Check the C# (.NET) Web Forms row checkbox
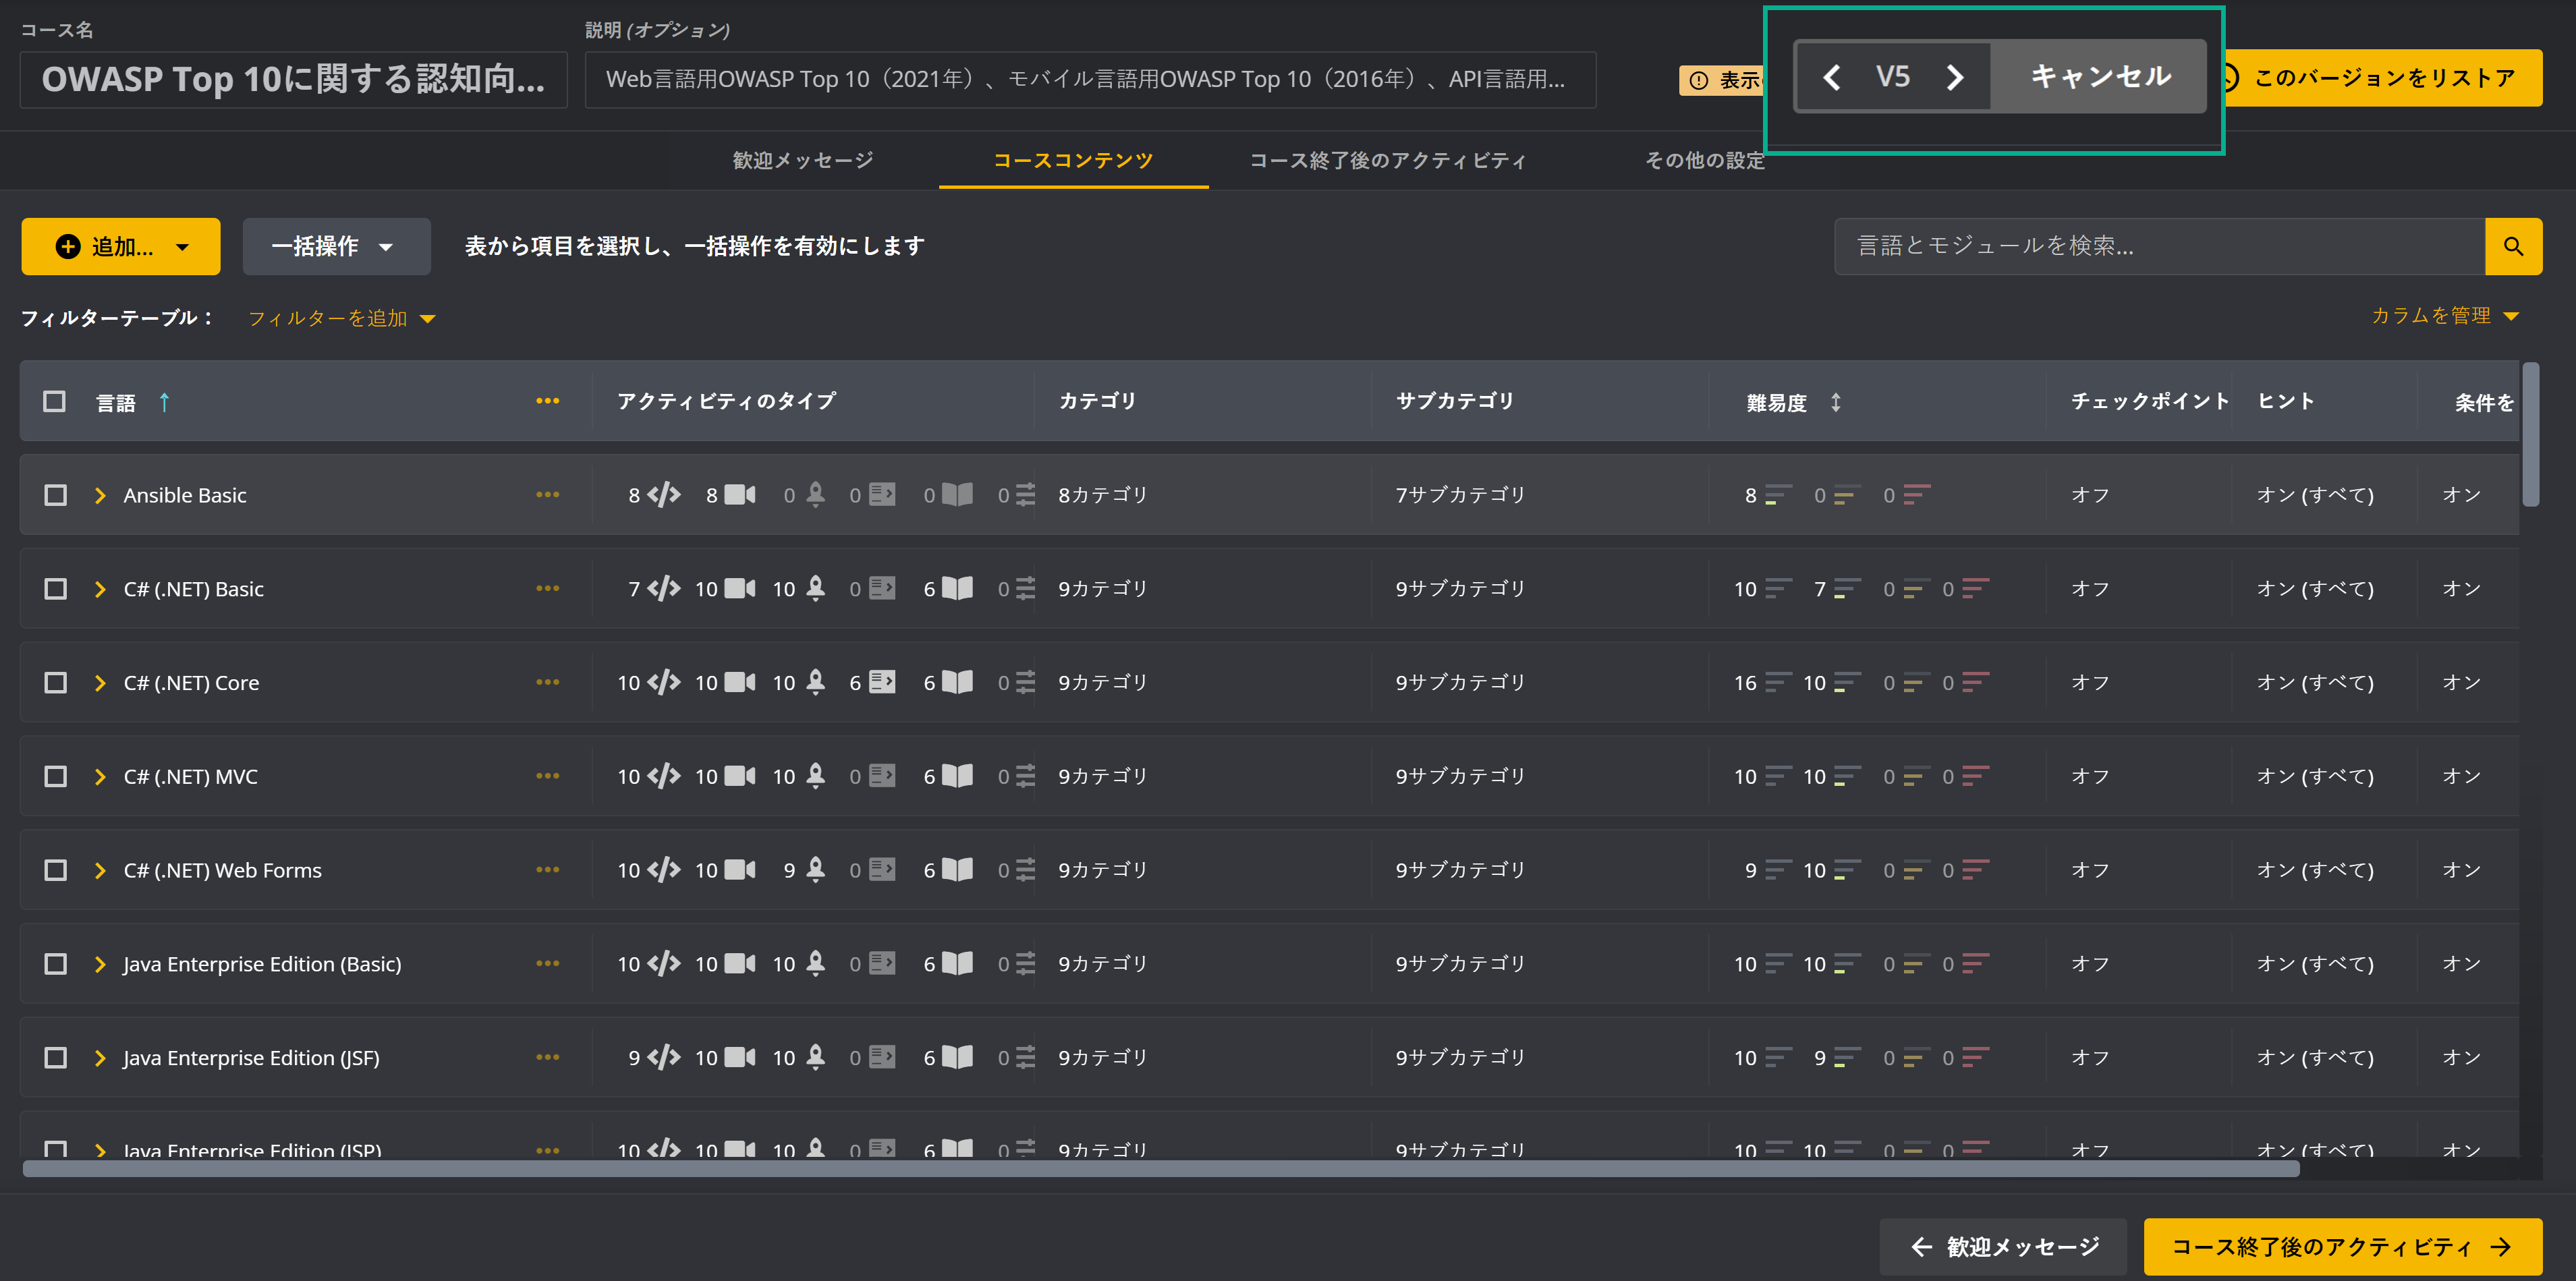2576x1281 pixels. tap(56, 870)
